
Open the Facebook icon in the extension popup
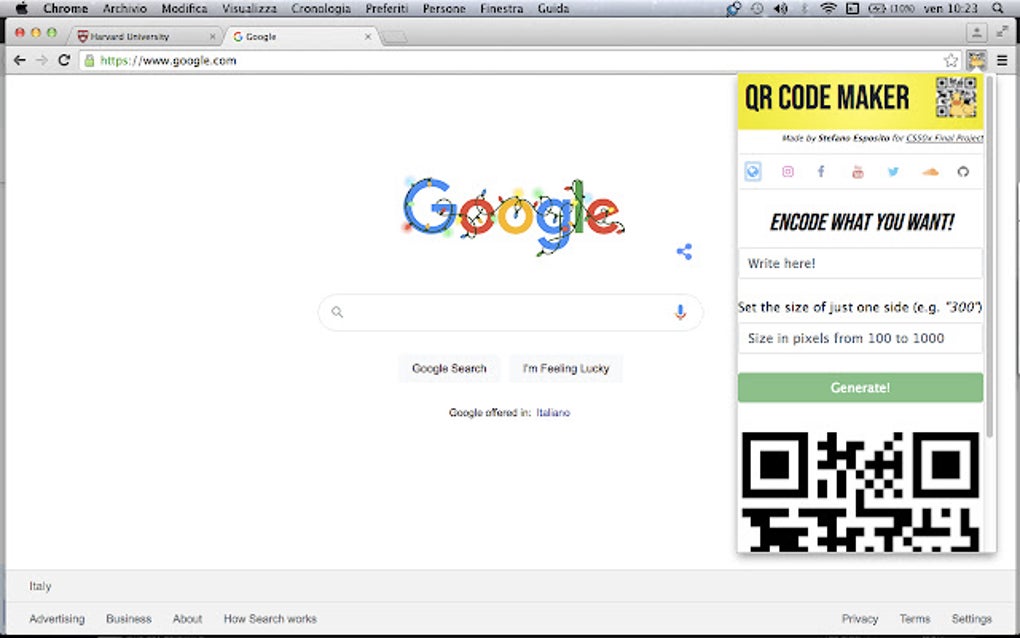[x=821, y=171]
